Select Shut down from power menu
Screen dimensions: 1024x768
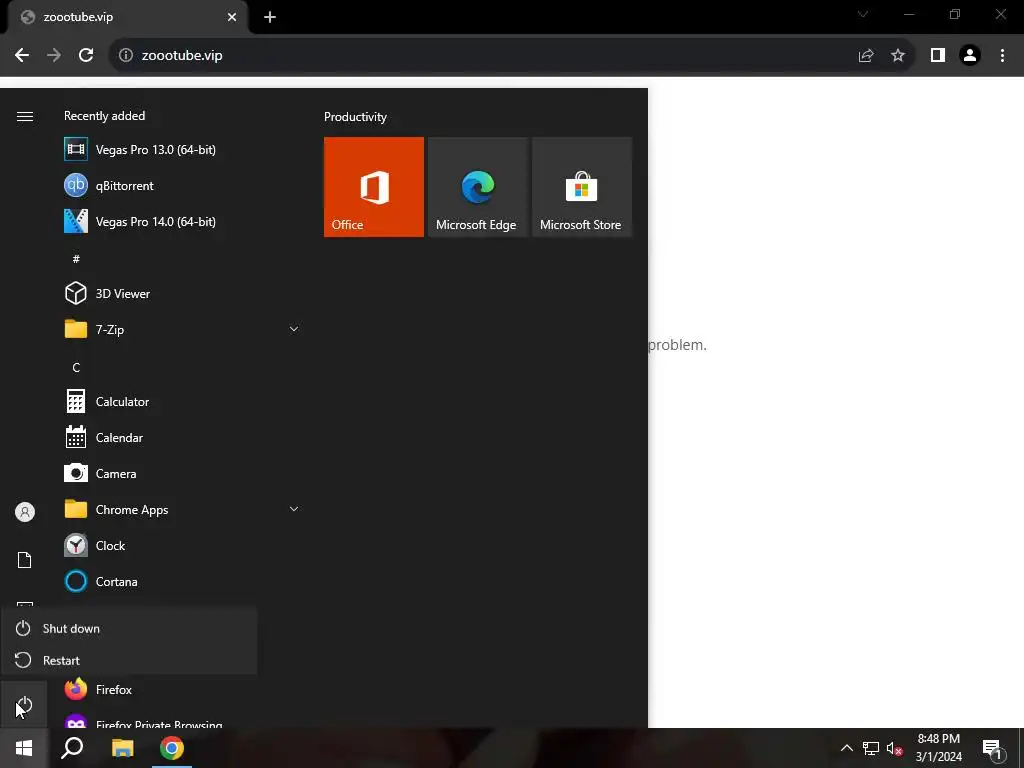[x=129, y=628]
